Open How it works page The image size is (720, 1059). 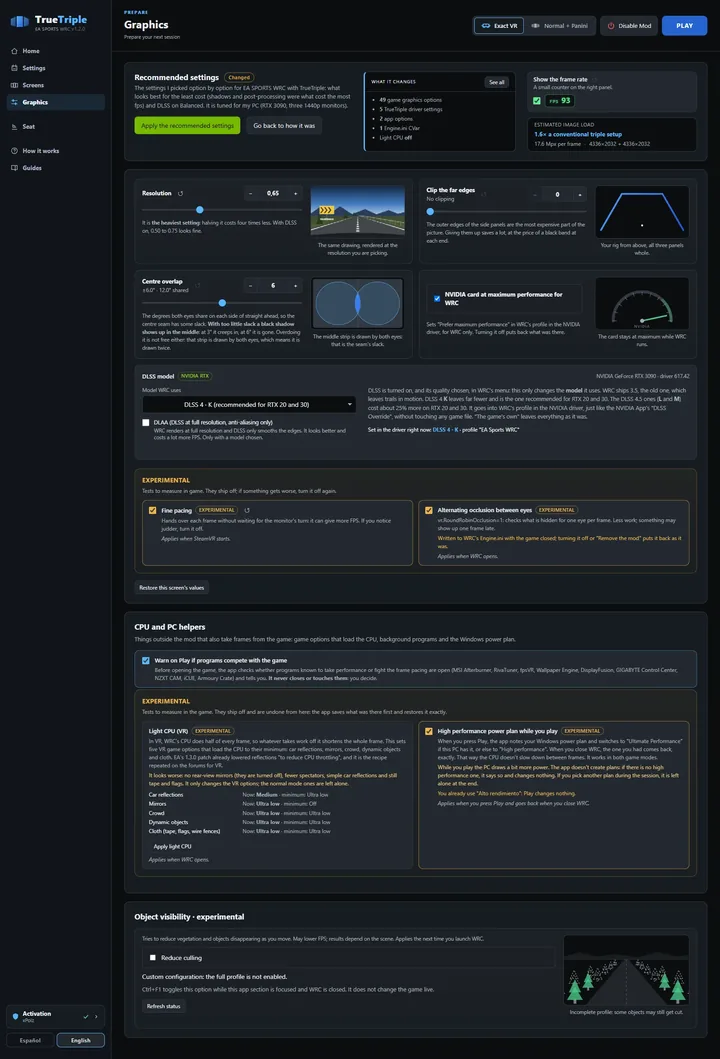point(55,151)
